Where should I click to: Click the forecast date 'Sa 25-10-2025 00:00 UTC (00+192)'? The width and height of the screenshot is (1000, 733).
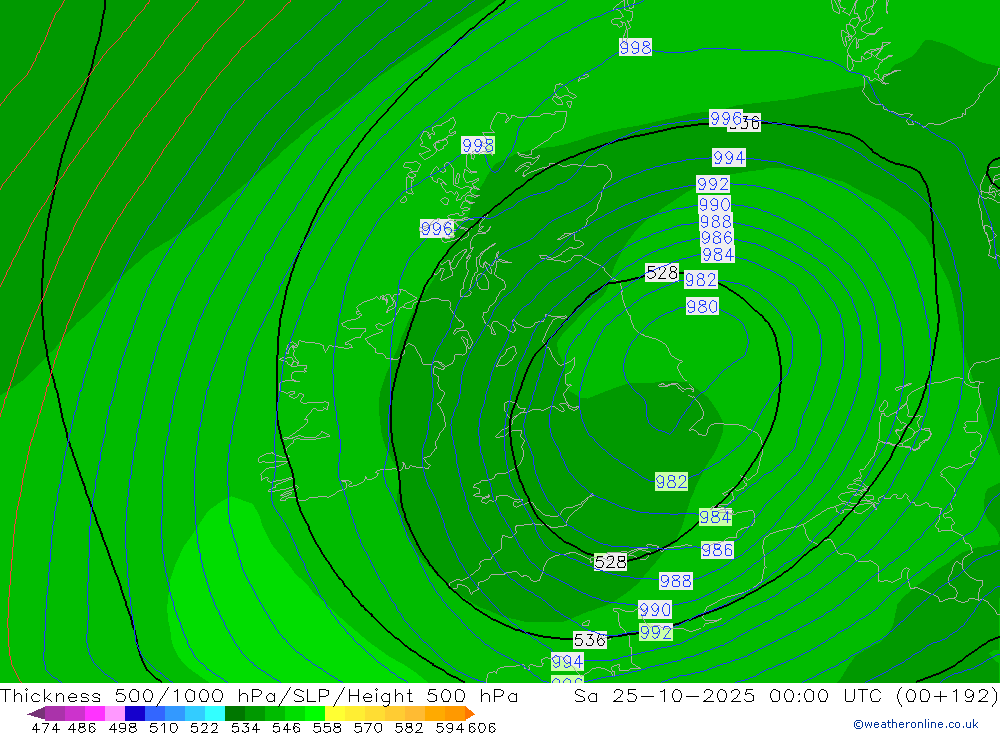point(786,695)
